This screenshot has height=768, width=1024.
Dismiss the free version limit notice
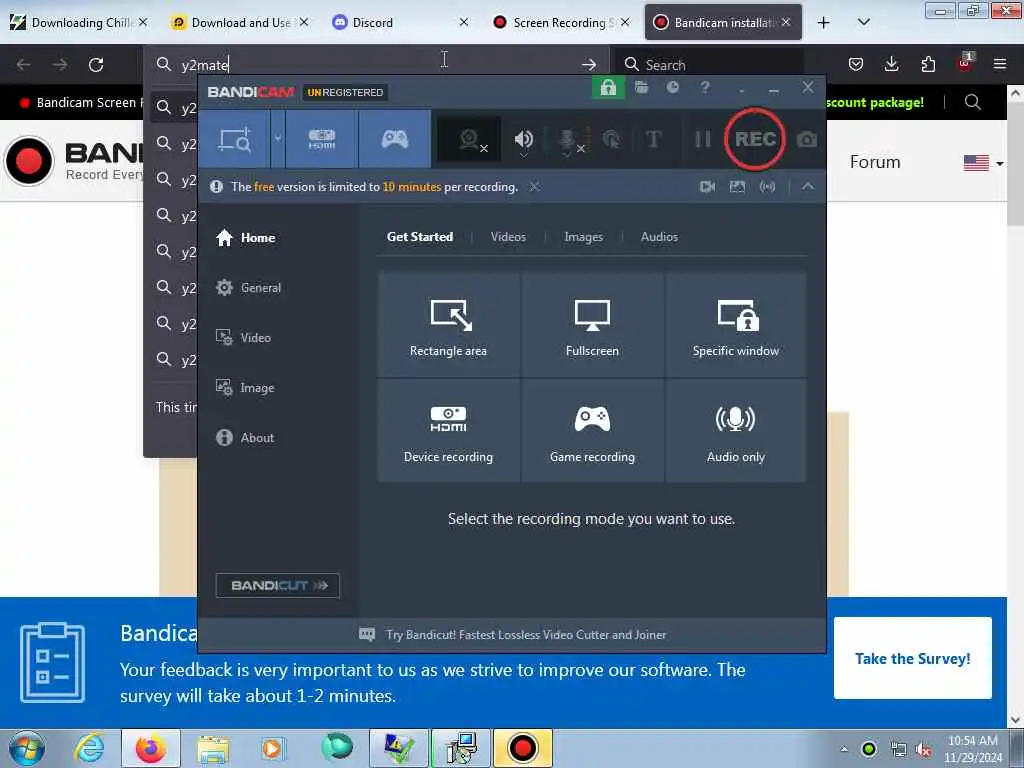534,187
